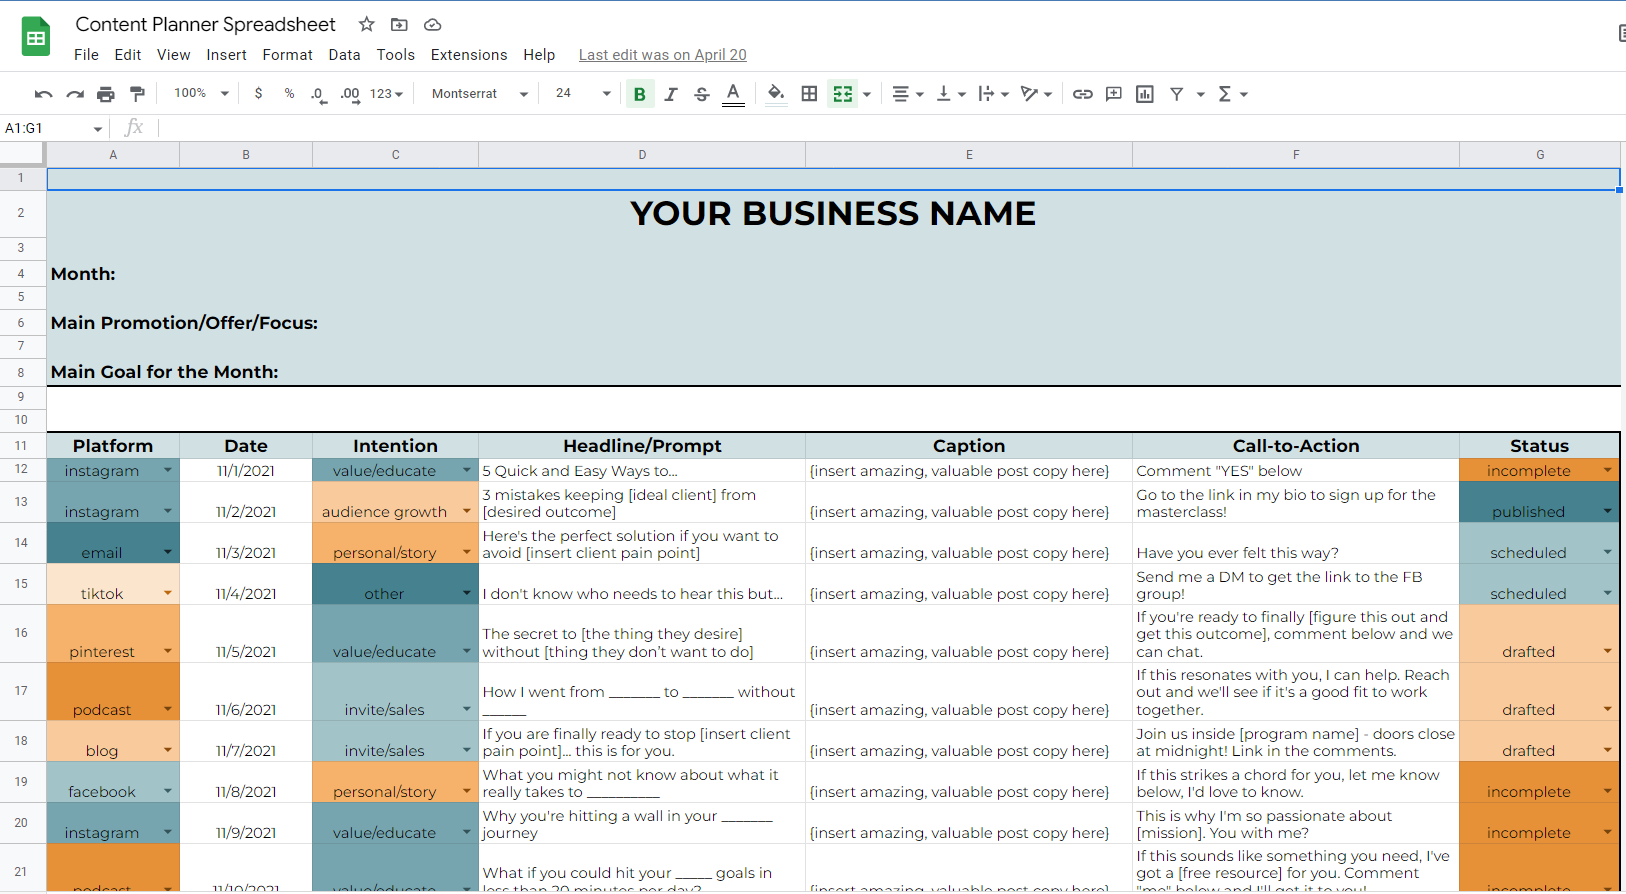Open the Fill color picker
This screenshot has width=1626, height=894.
pos(775,94)
